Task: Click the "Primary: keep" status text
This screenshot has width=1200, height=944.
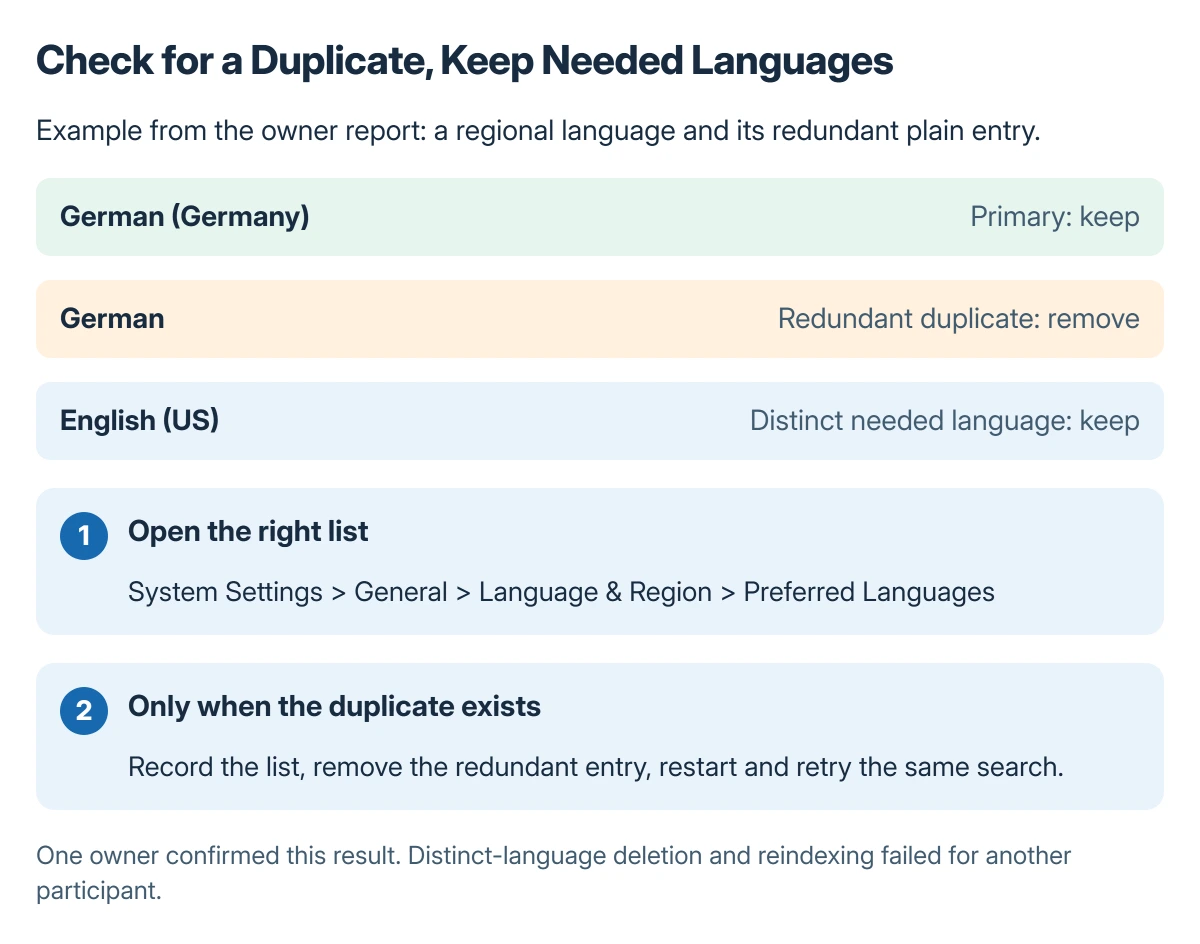Action: point(1055,217)
